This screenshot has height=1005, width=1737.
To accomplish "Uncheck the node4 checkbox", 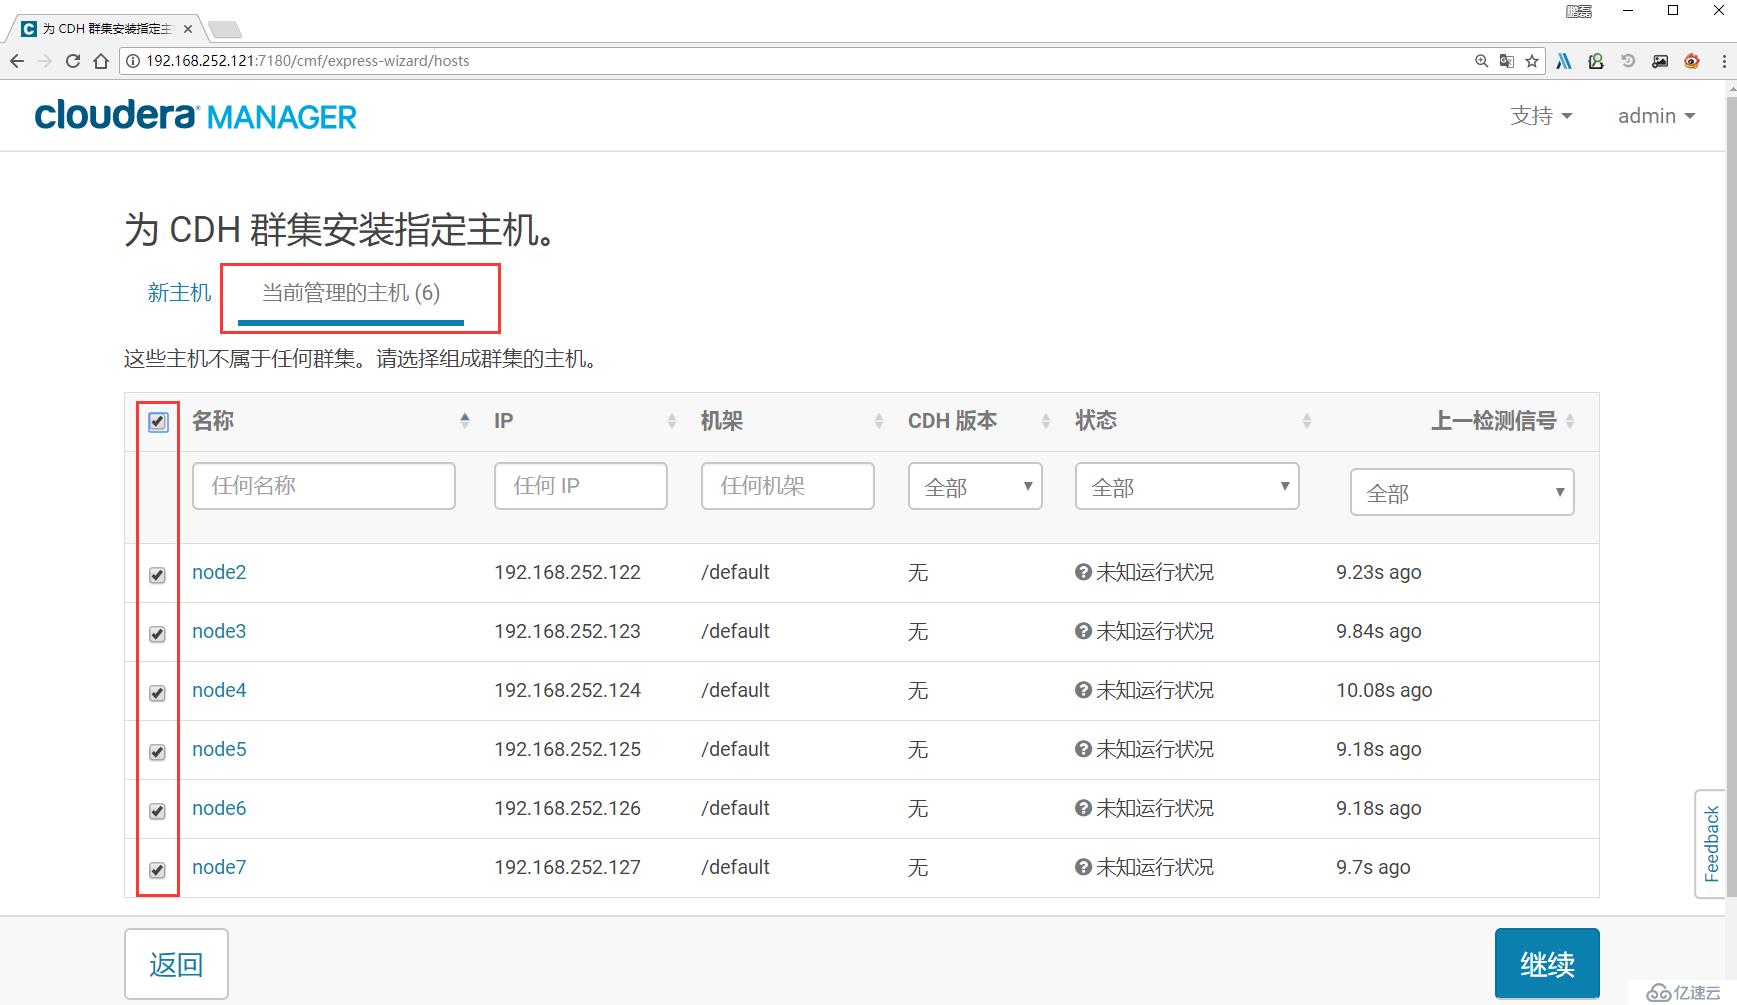I will 157,693.
